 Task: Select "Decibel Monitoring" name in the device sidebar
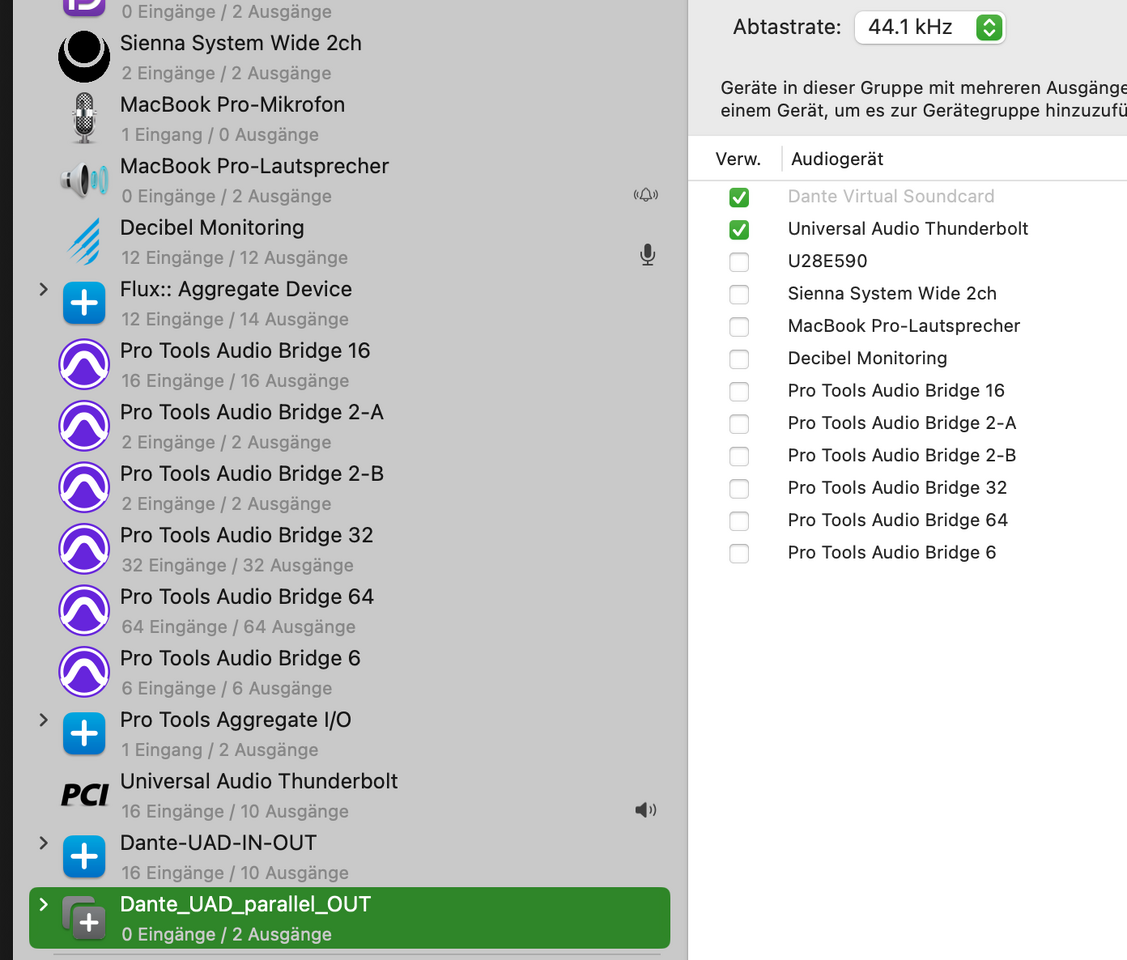click(x=212, y=228)
